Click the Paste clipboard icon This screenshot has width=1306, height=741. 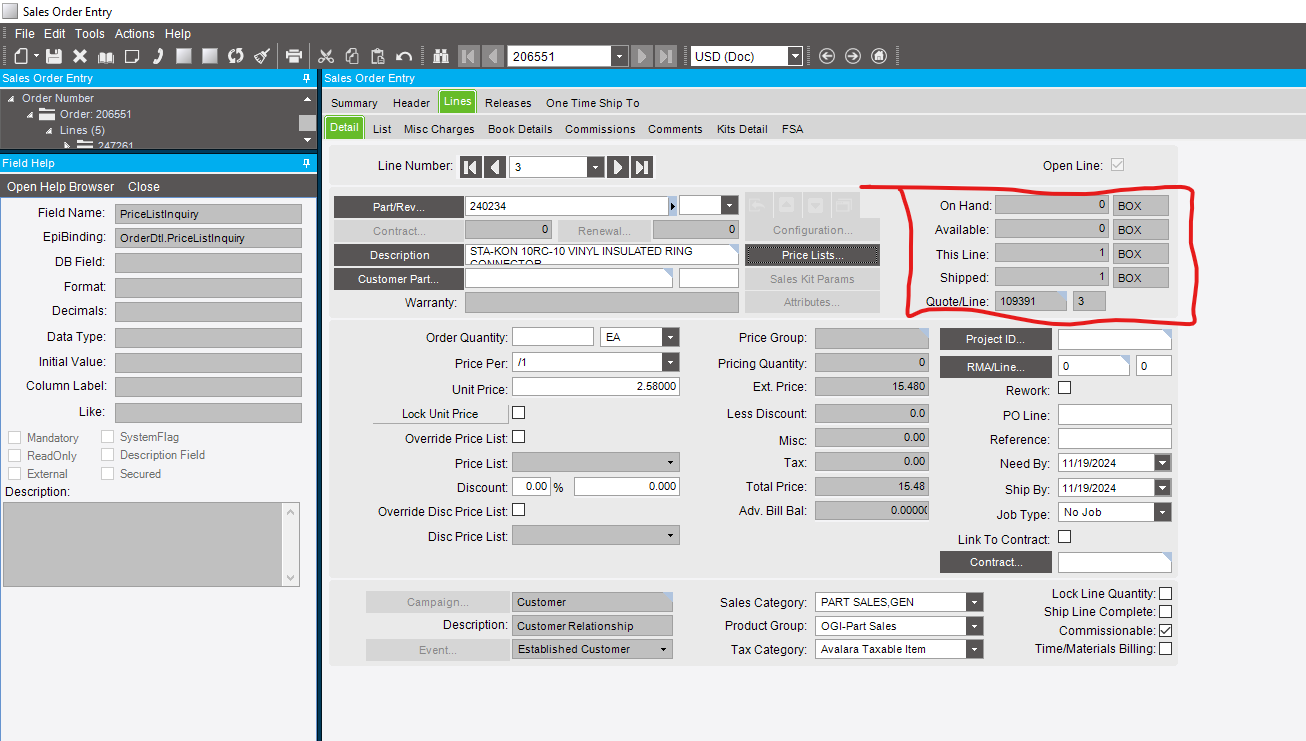pos(378,56)
